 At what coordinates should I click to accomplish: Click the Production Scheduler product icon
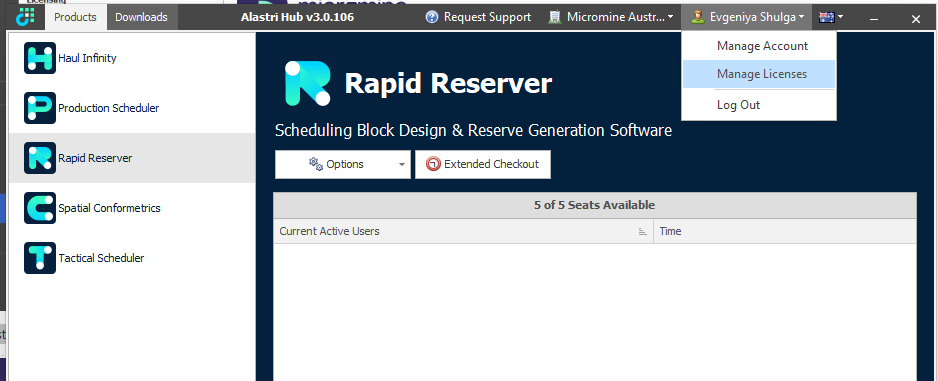pyautogui.click(x=40, y=108)
